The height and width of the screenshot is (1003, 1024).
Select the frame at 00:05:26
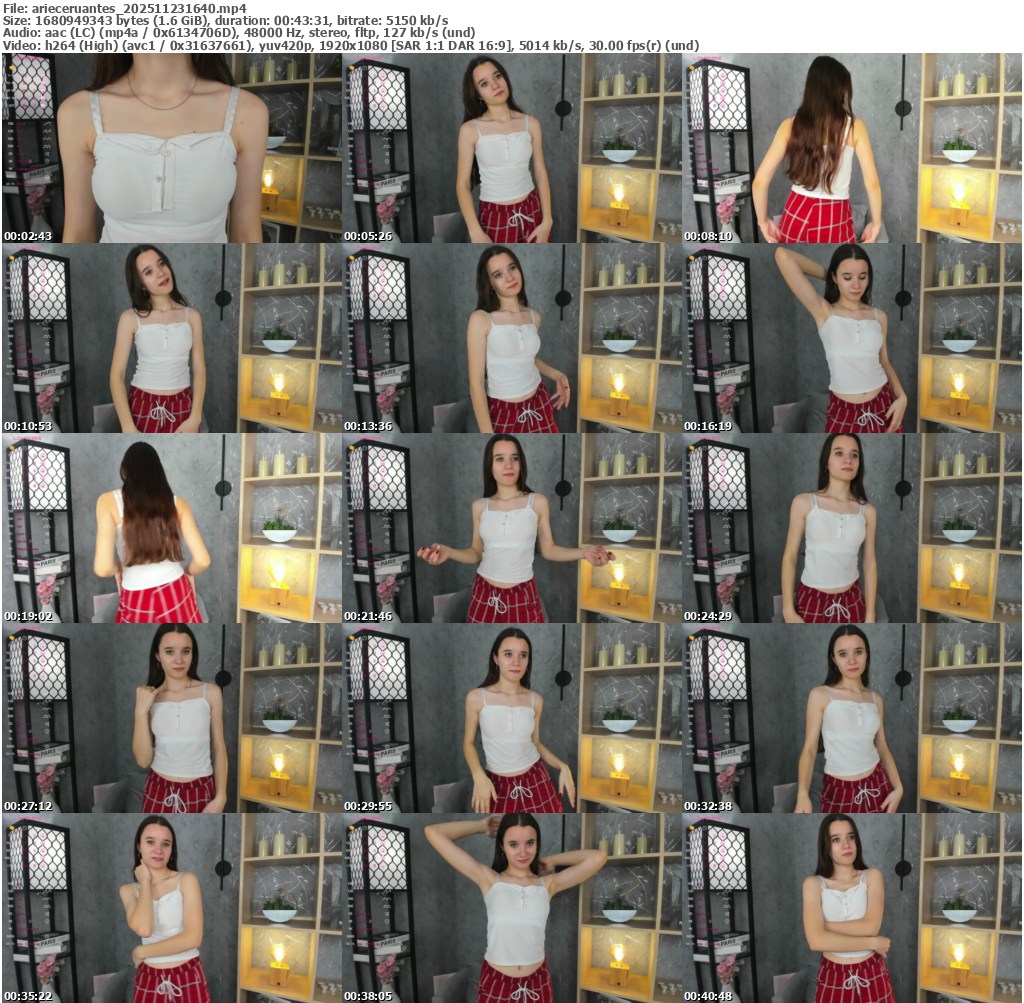[x=511, y=148]
